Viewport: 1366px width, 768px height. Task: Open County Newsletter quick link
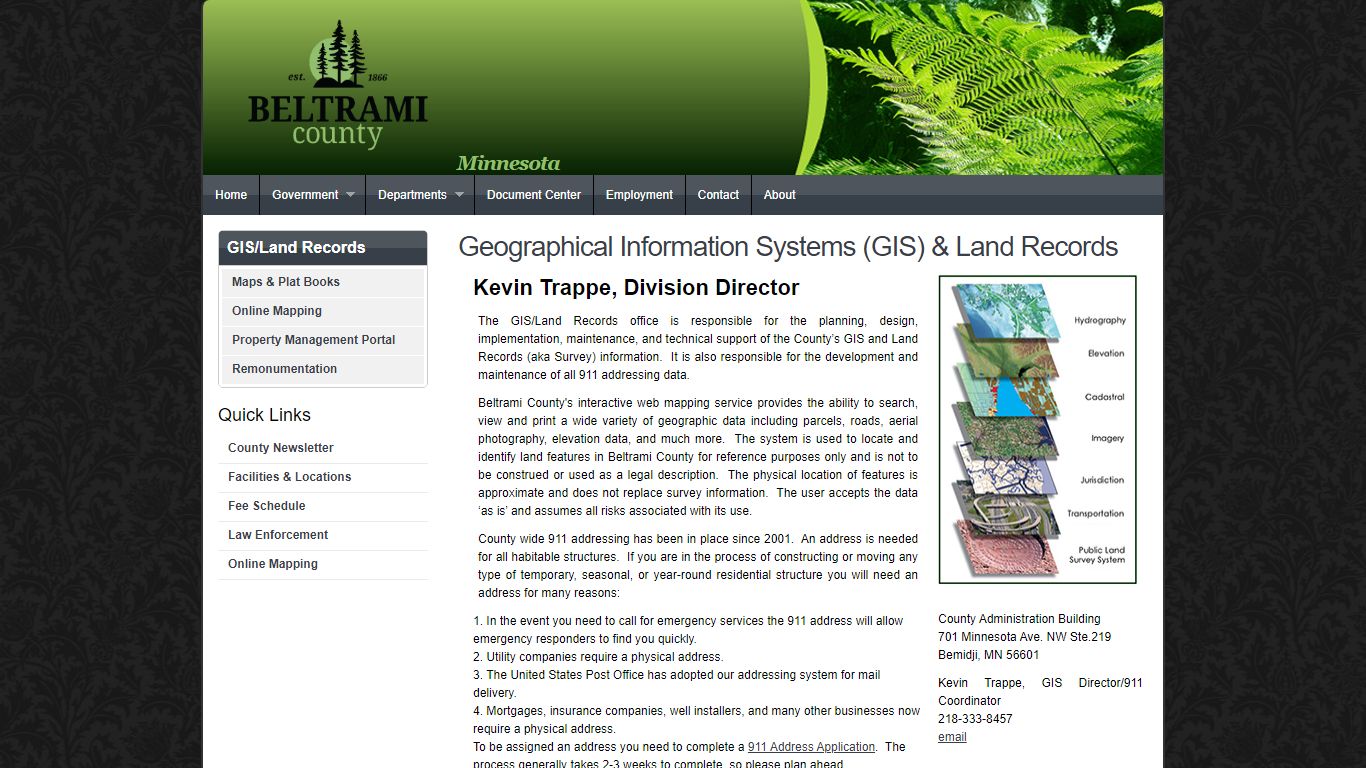[x=323, y=448]
